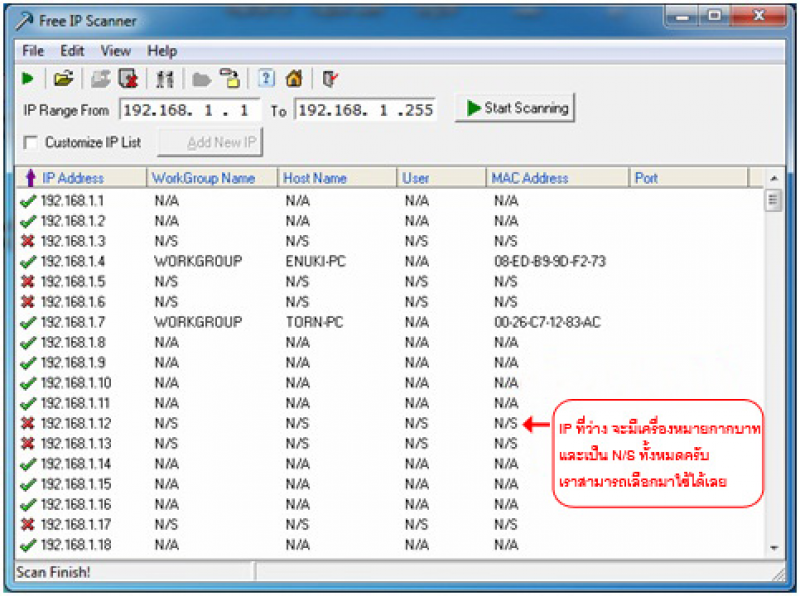Click red X status icon for 192.168.1.12
The height and width of the screenshot is (596, 800).
point(28,423)
